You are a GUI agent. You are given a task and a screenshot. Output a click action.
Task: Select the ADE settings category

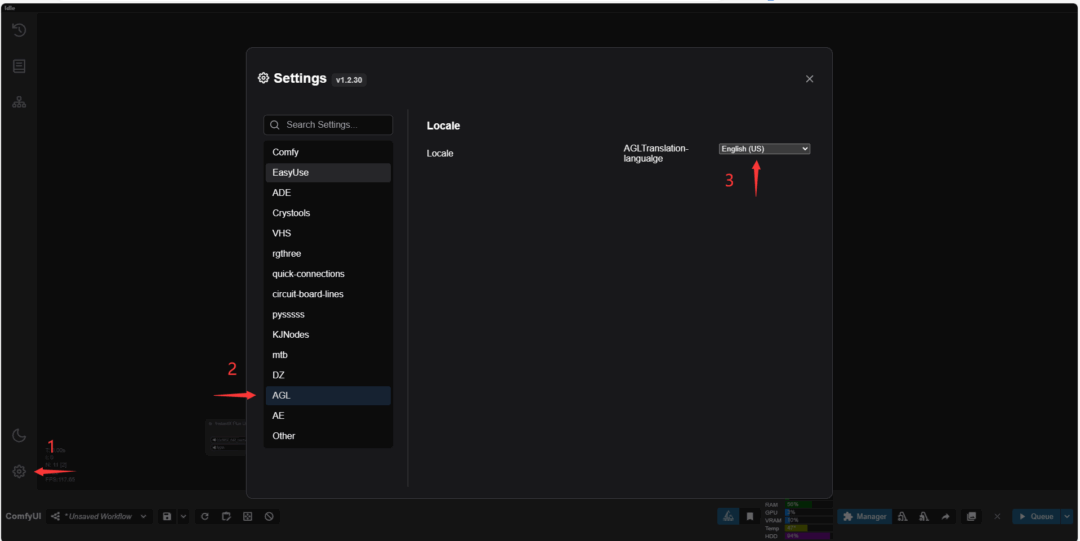pos(328,193)
